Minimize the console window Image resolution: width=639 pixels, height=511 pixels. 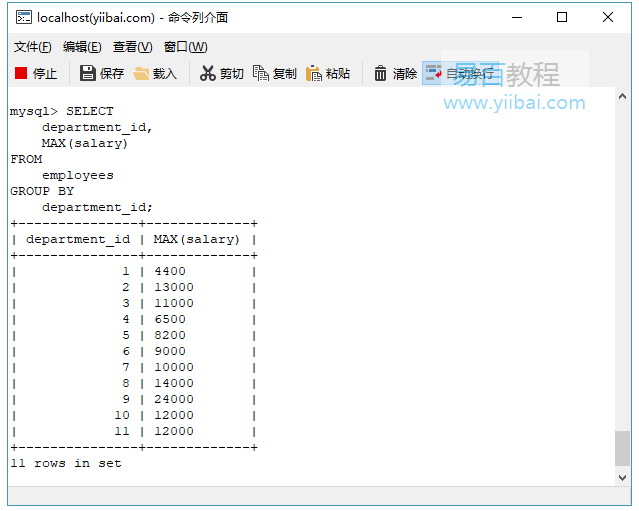(516, 17)
